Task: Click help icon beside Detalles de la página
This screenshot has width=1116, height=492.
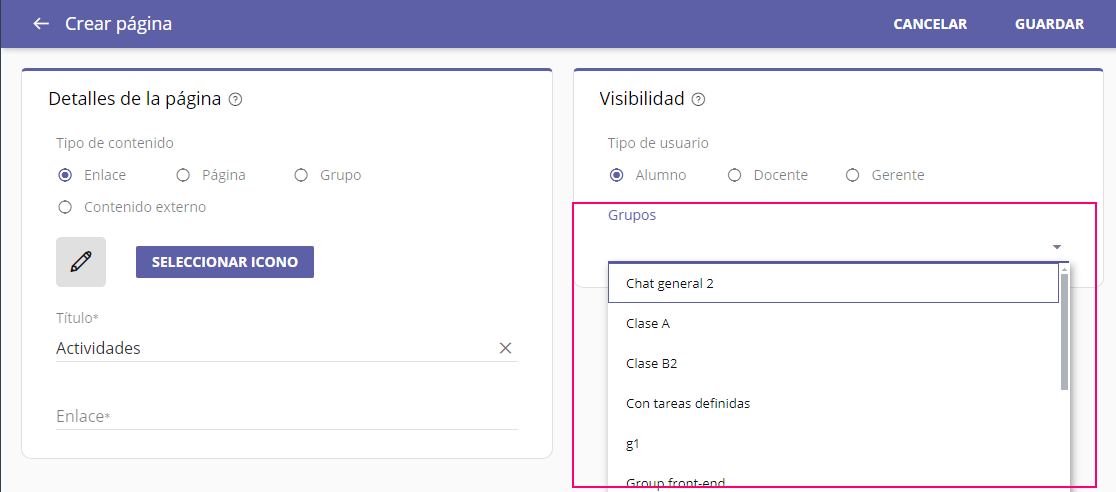Action: 236,99
